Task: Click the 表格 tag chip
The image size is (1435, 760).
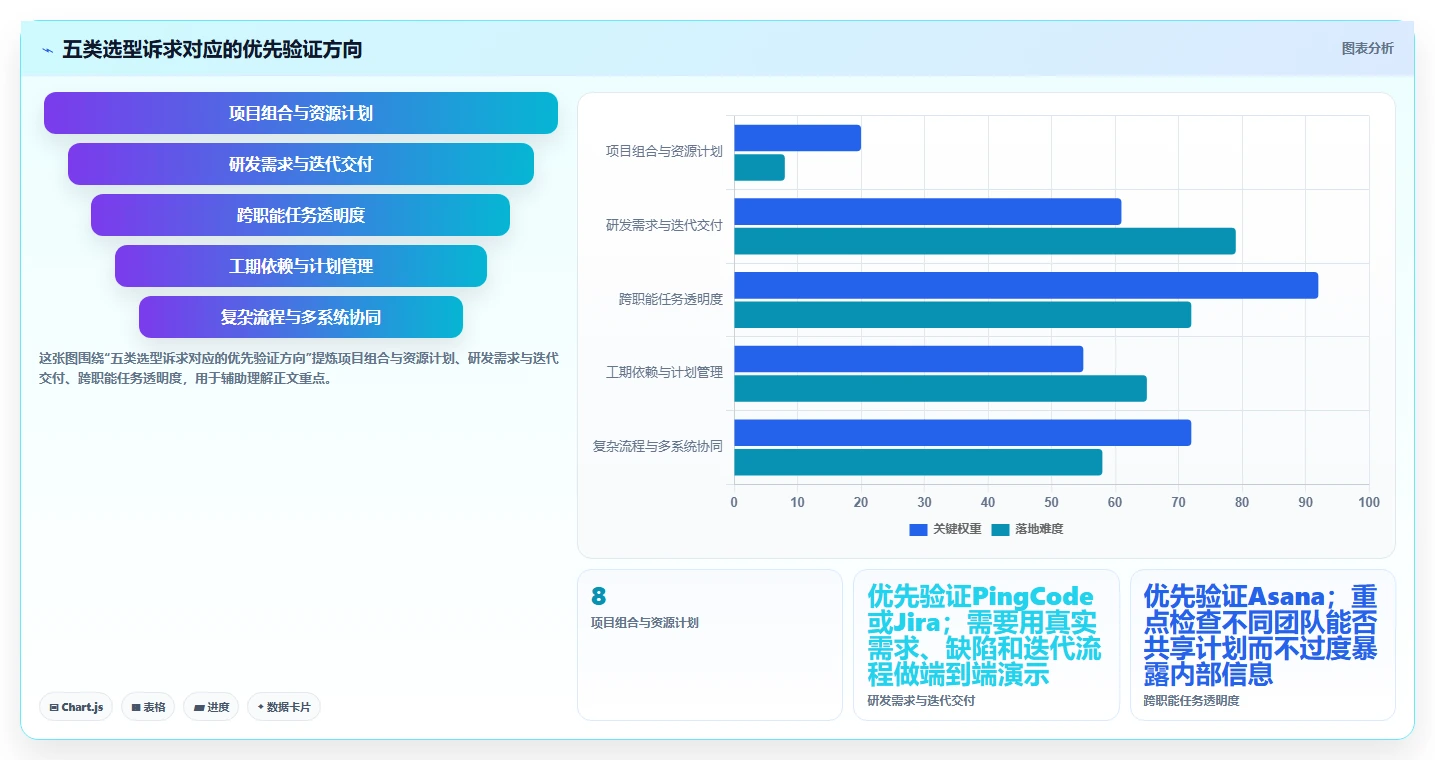Action: (148, 707)
